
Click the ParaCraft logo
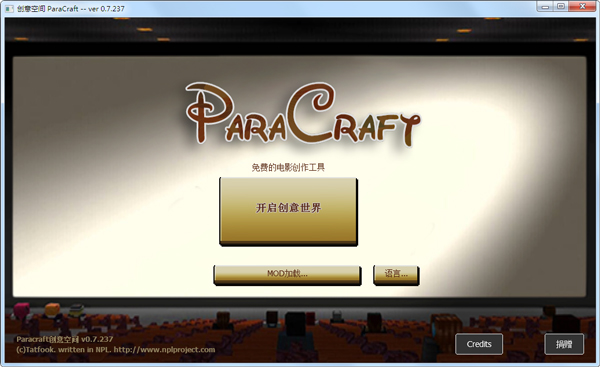[303, 114]
